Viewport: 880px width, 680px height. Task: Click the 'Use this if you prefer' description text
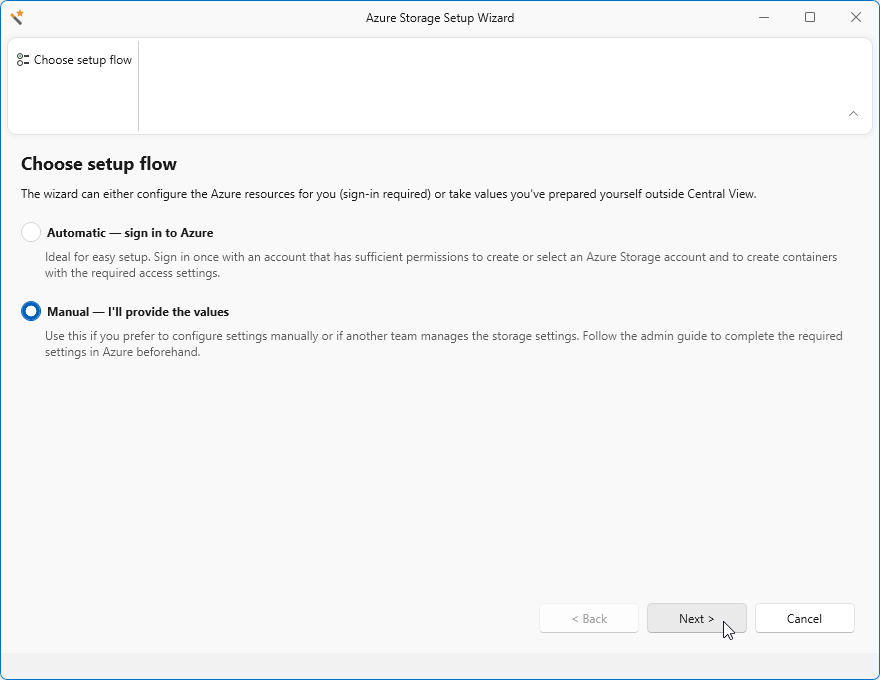(443, 344)
